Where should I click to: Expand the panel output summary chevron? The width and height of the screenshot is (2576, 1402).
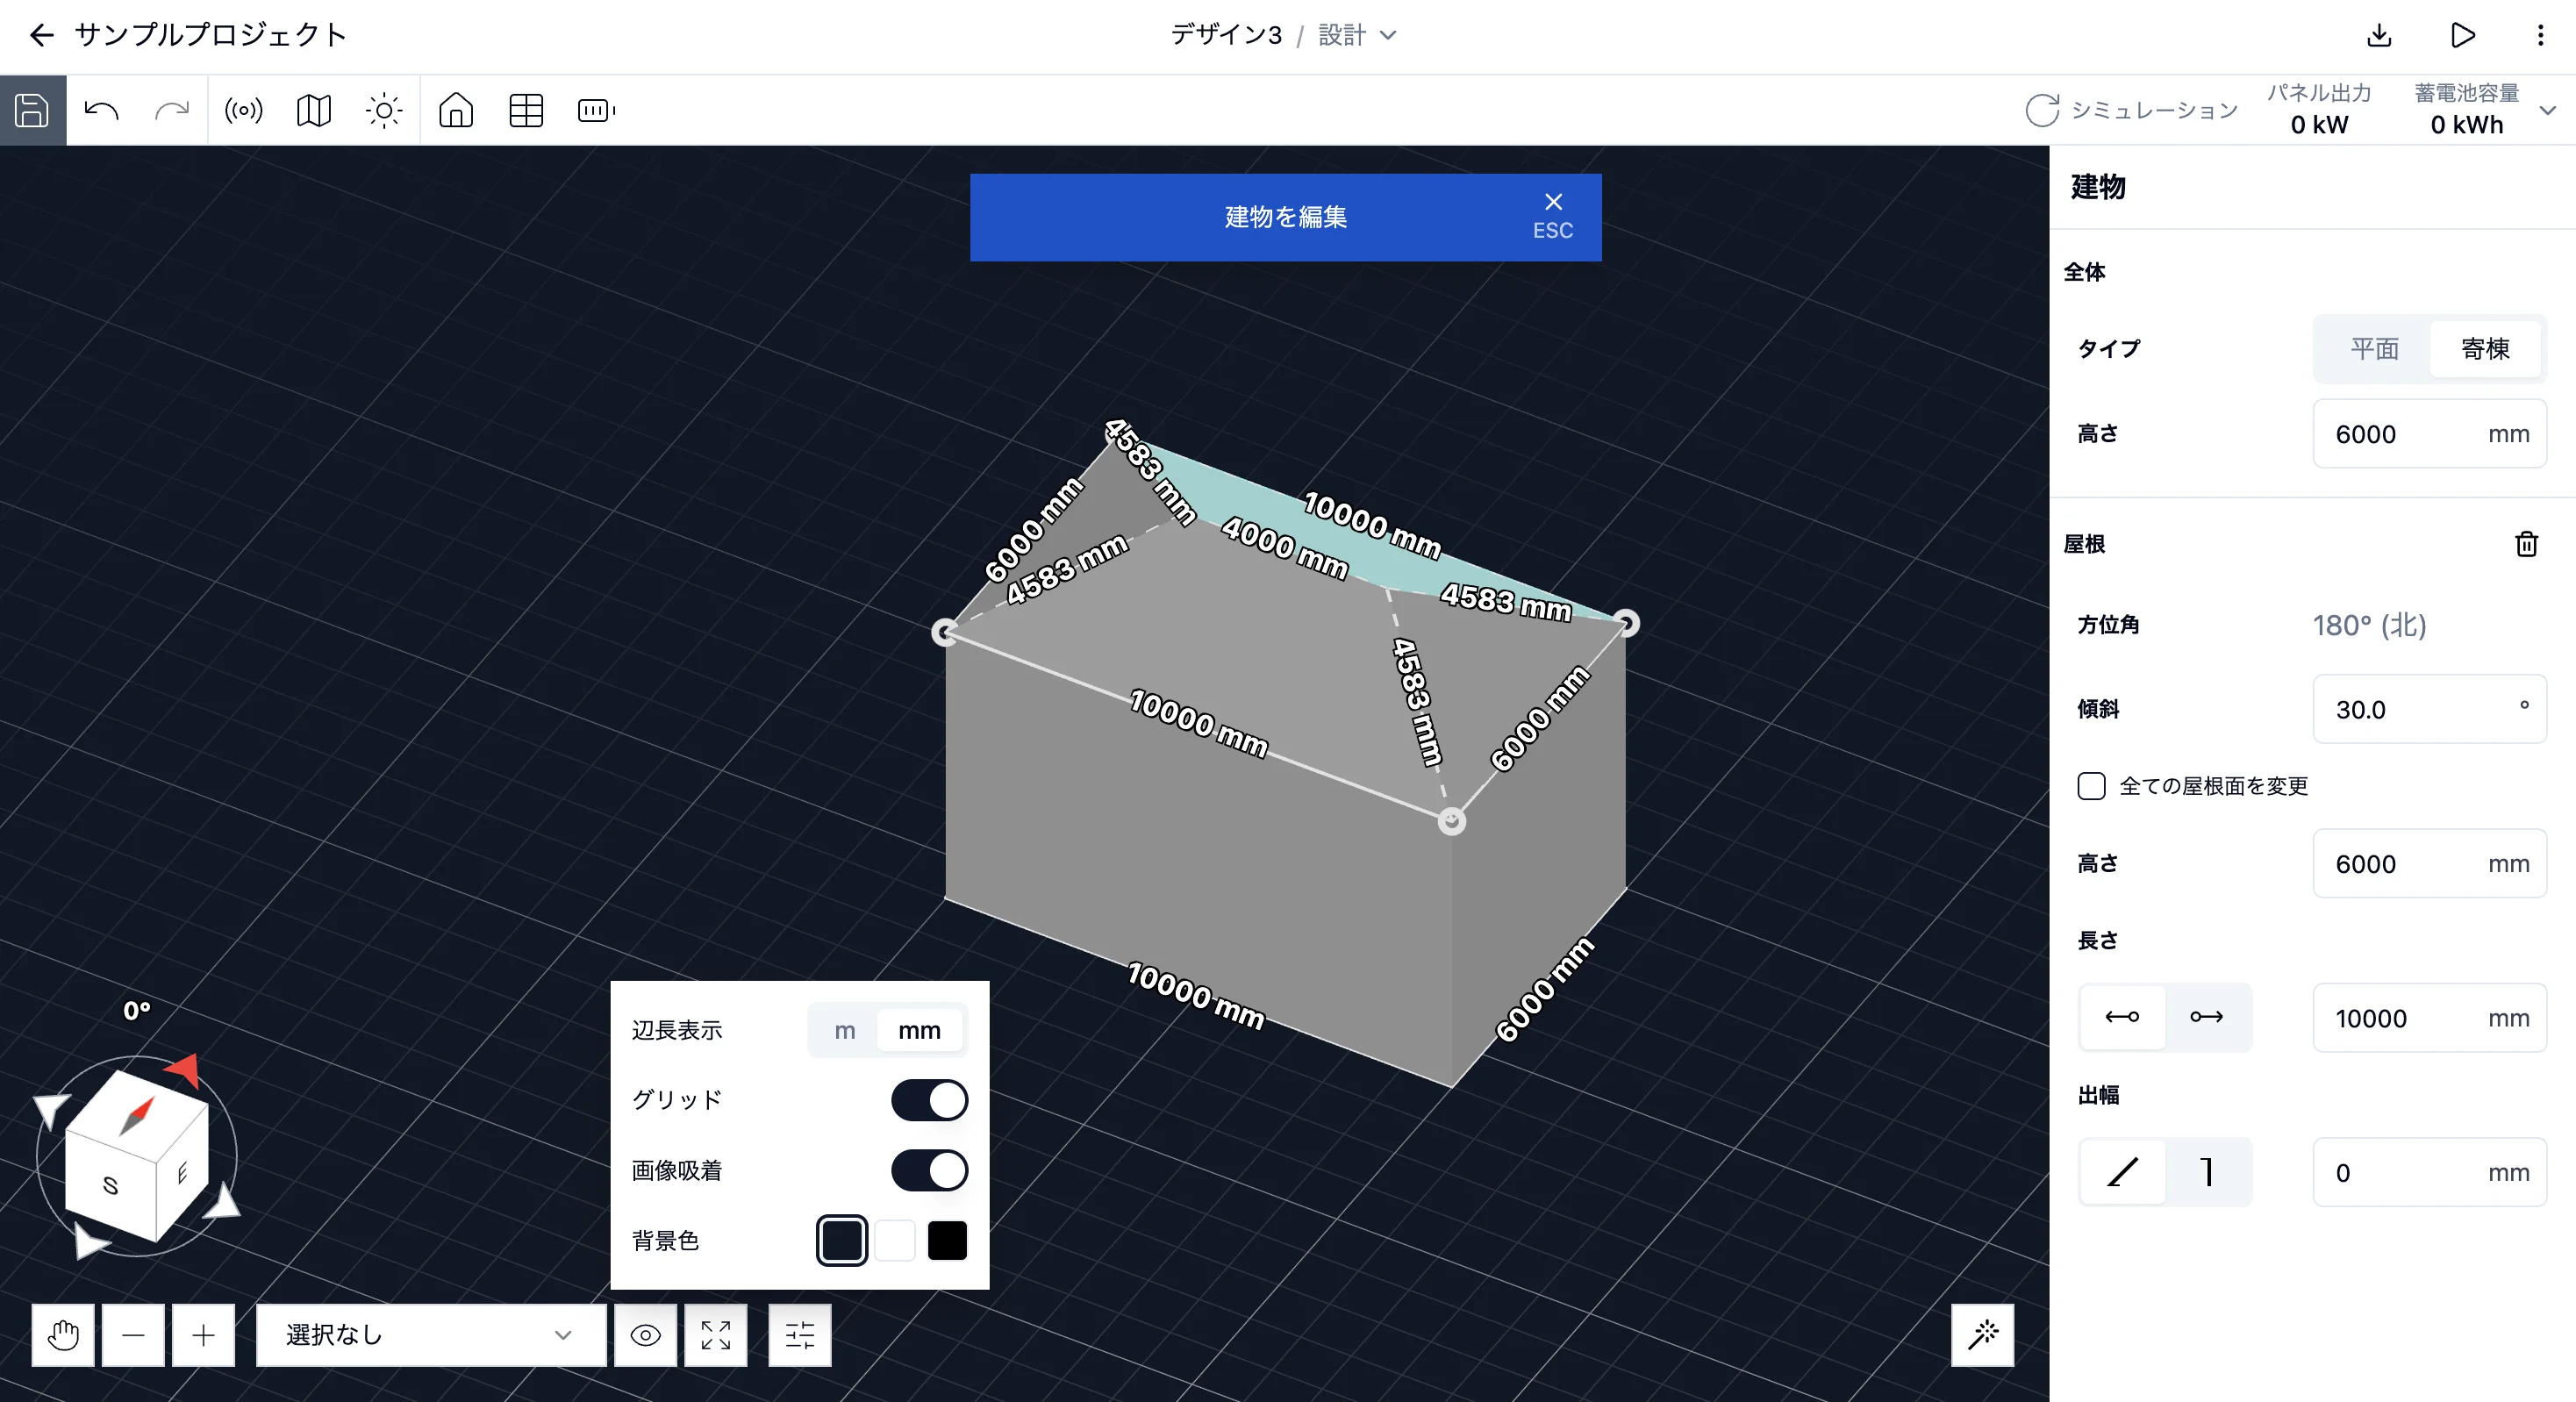click(2547, 110)
